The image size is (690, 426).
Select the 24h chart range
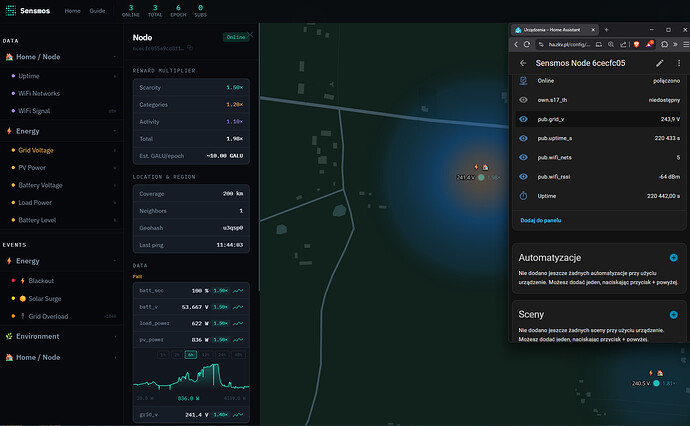pyautogui.click(x=222, y=355)
